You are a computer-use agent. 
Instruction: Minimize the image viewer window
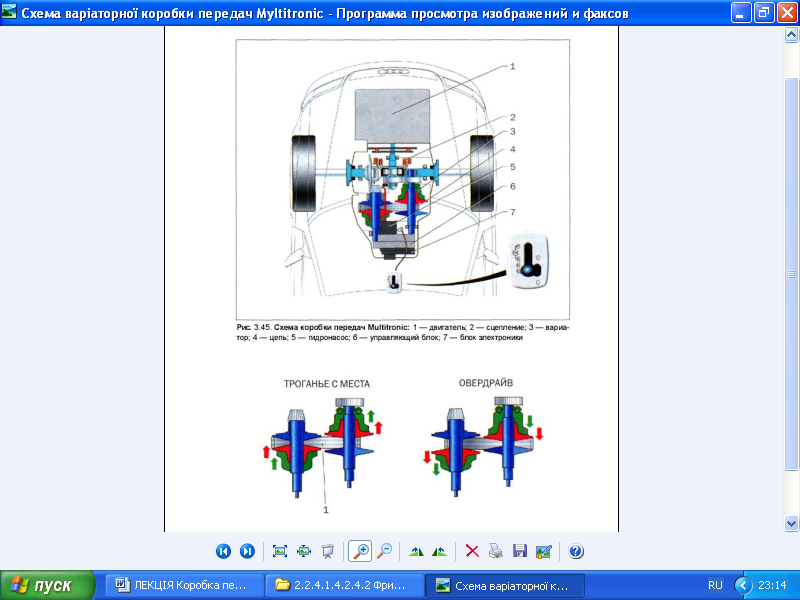741,13
